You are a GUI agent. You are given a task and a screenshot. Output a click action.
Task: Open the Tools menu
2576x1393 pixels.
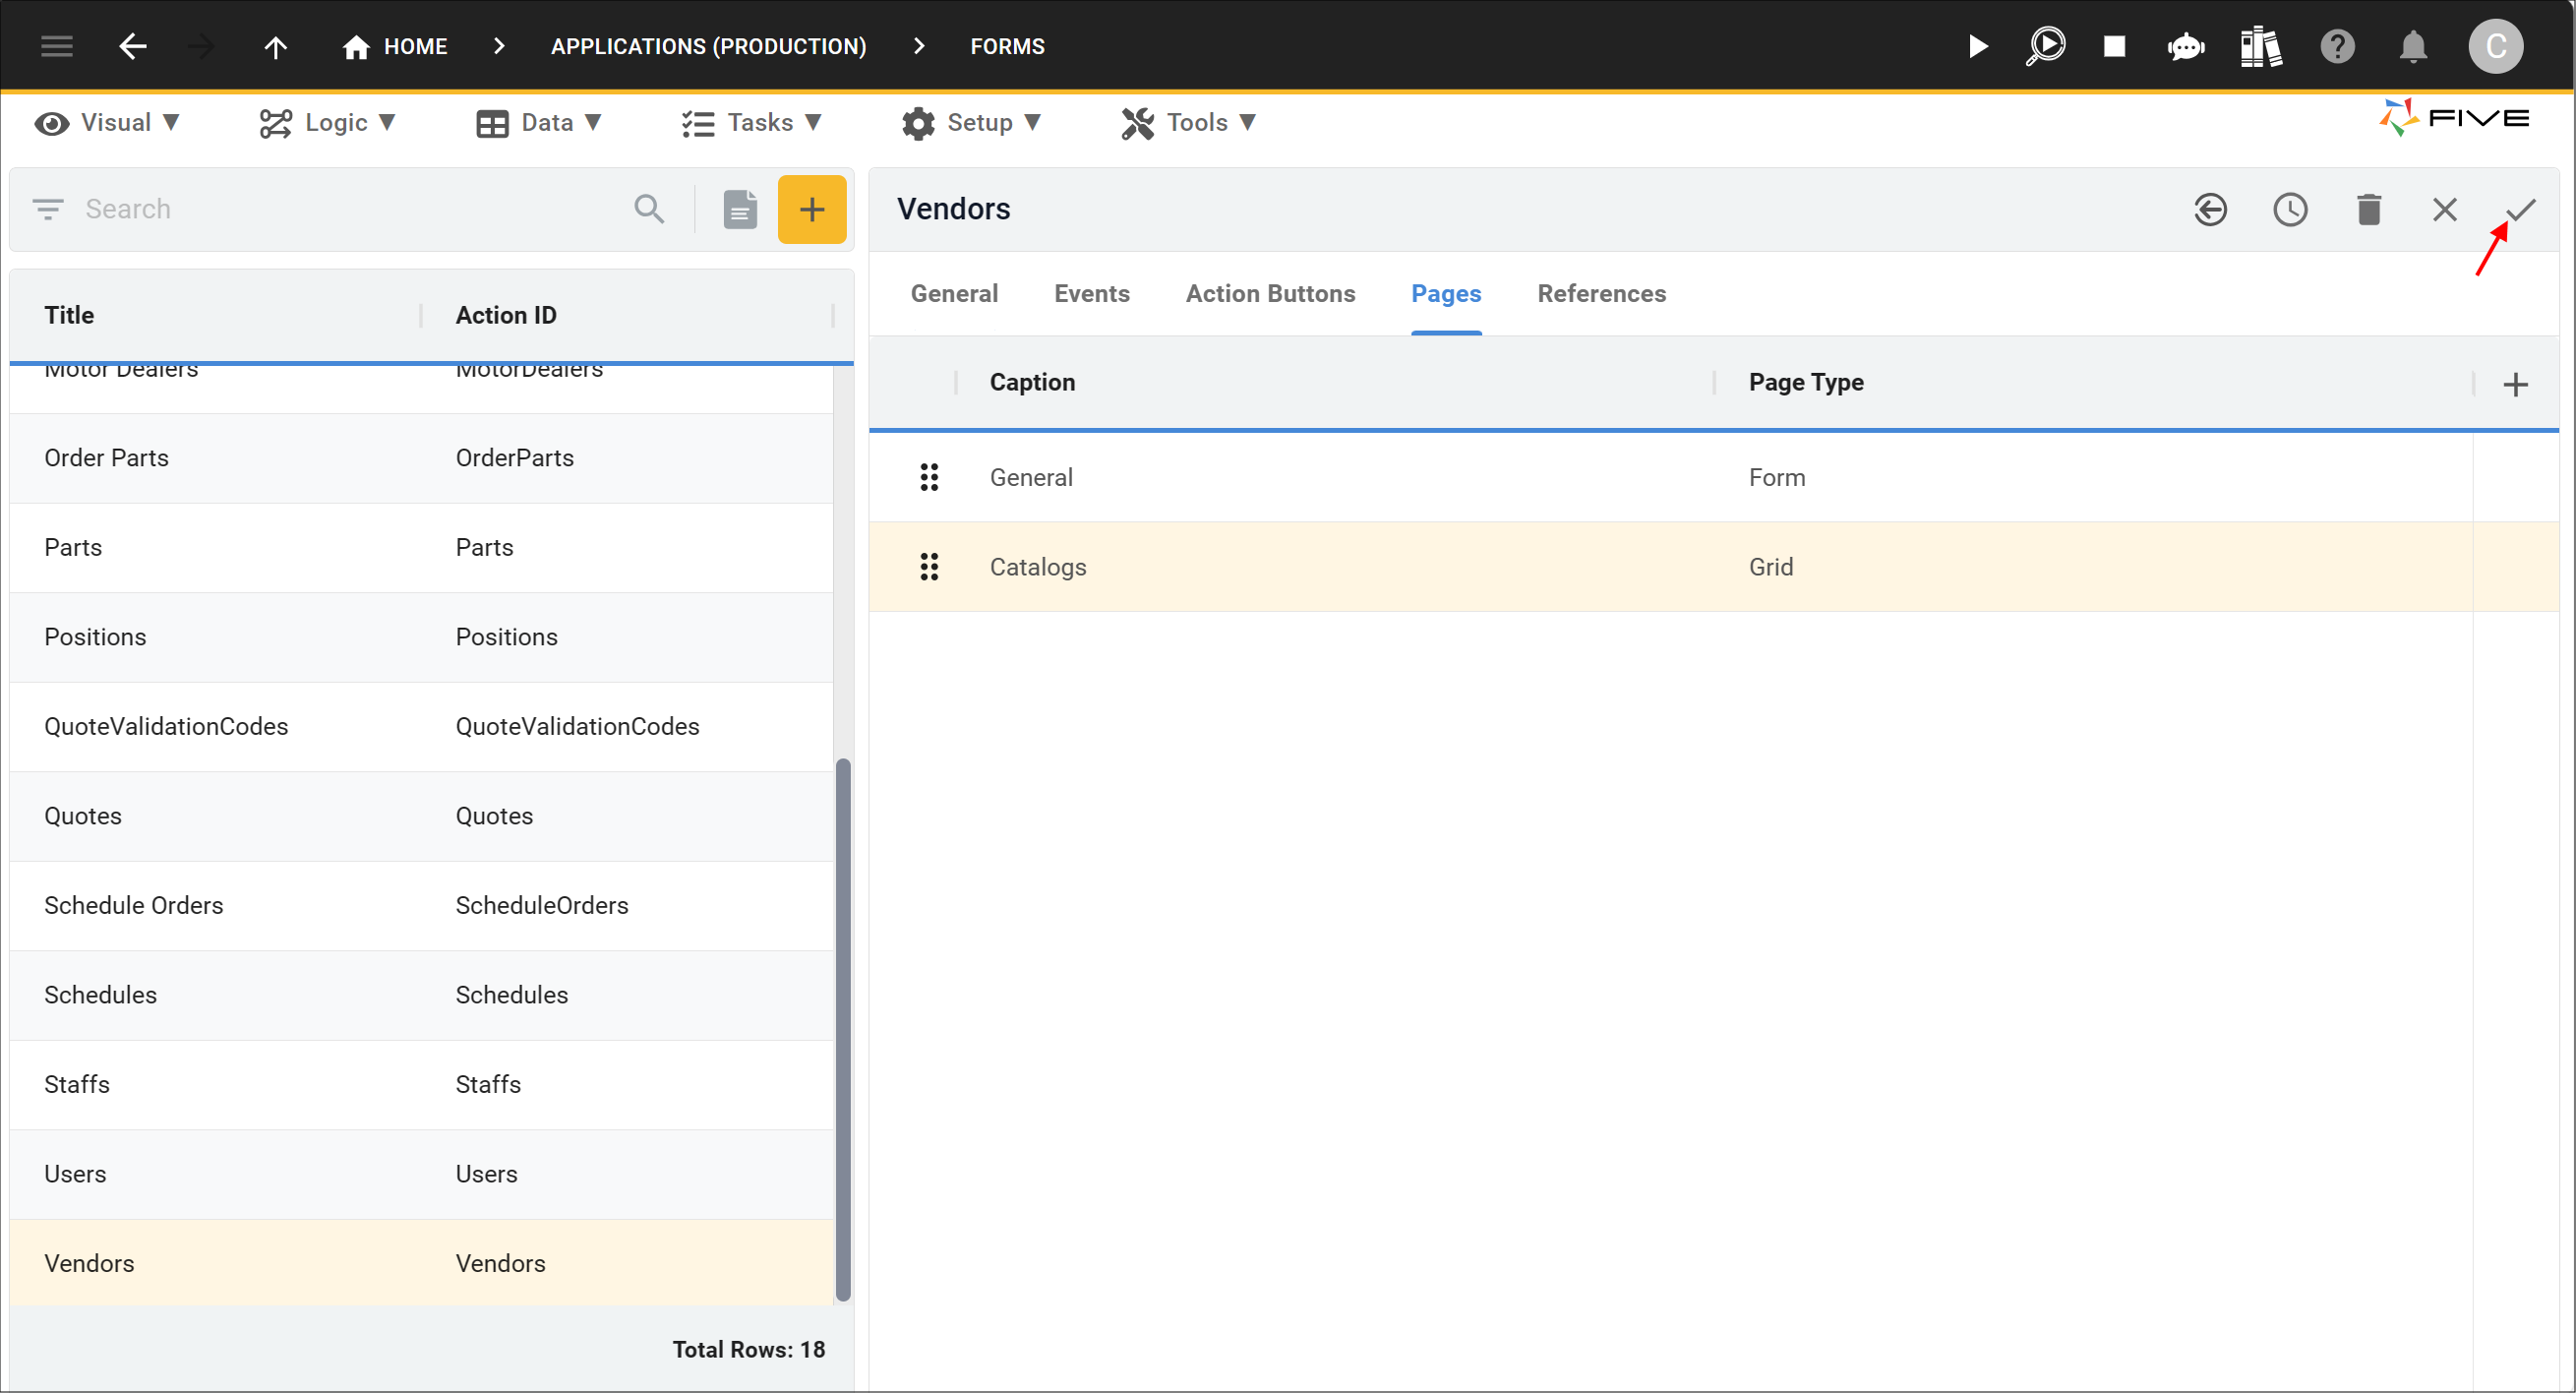click(1187, 122)
